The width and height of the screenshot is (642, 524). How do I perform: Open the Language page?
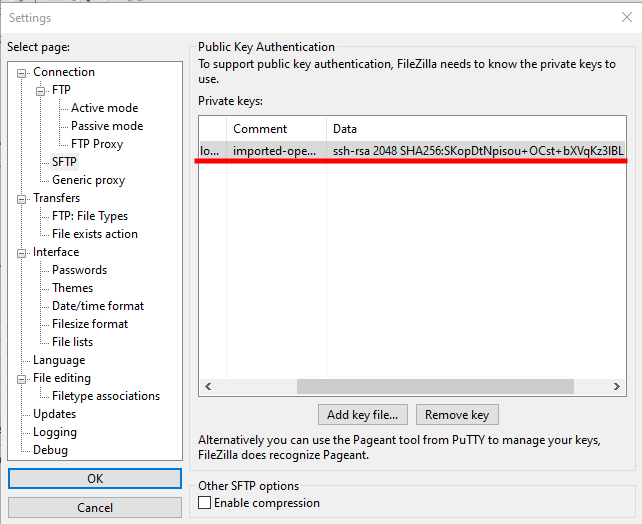[x=59, y=360]
